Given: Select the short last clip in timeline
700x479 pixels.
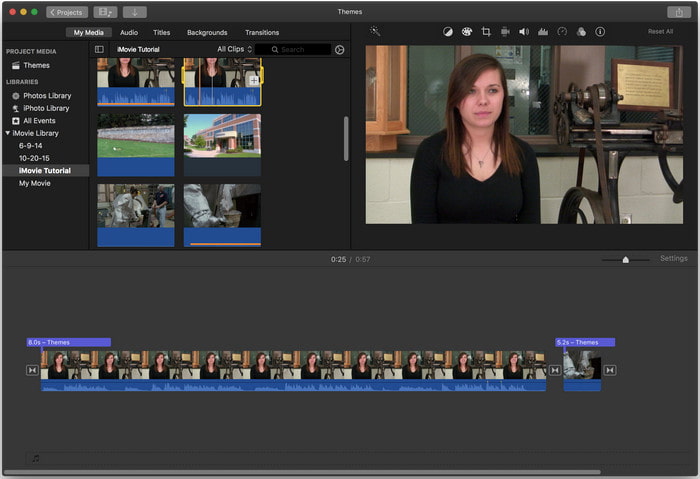Looking at the screenshot, I should pyautogui.click(x=582, y=371).
